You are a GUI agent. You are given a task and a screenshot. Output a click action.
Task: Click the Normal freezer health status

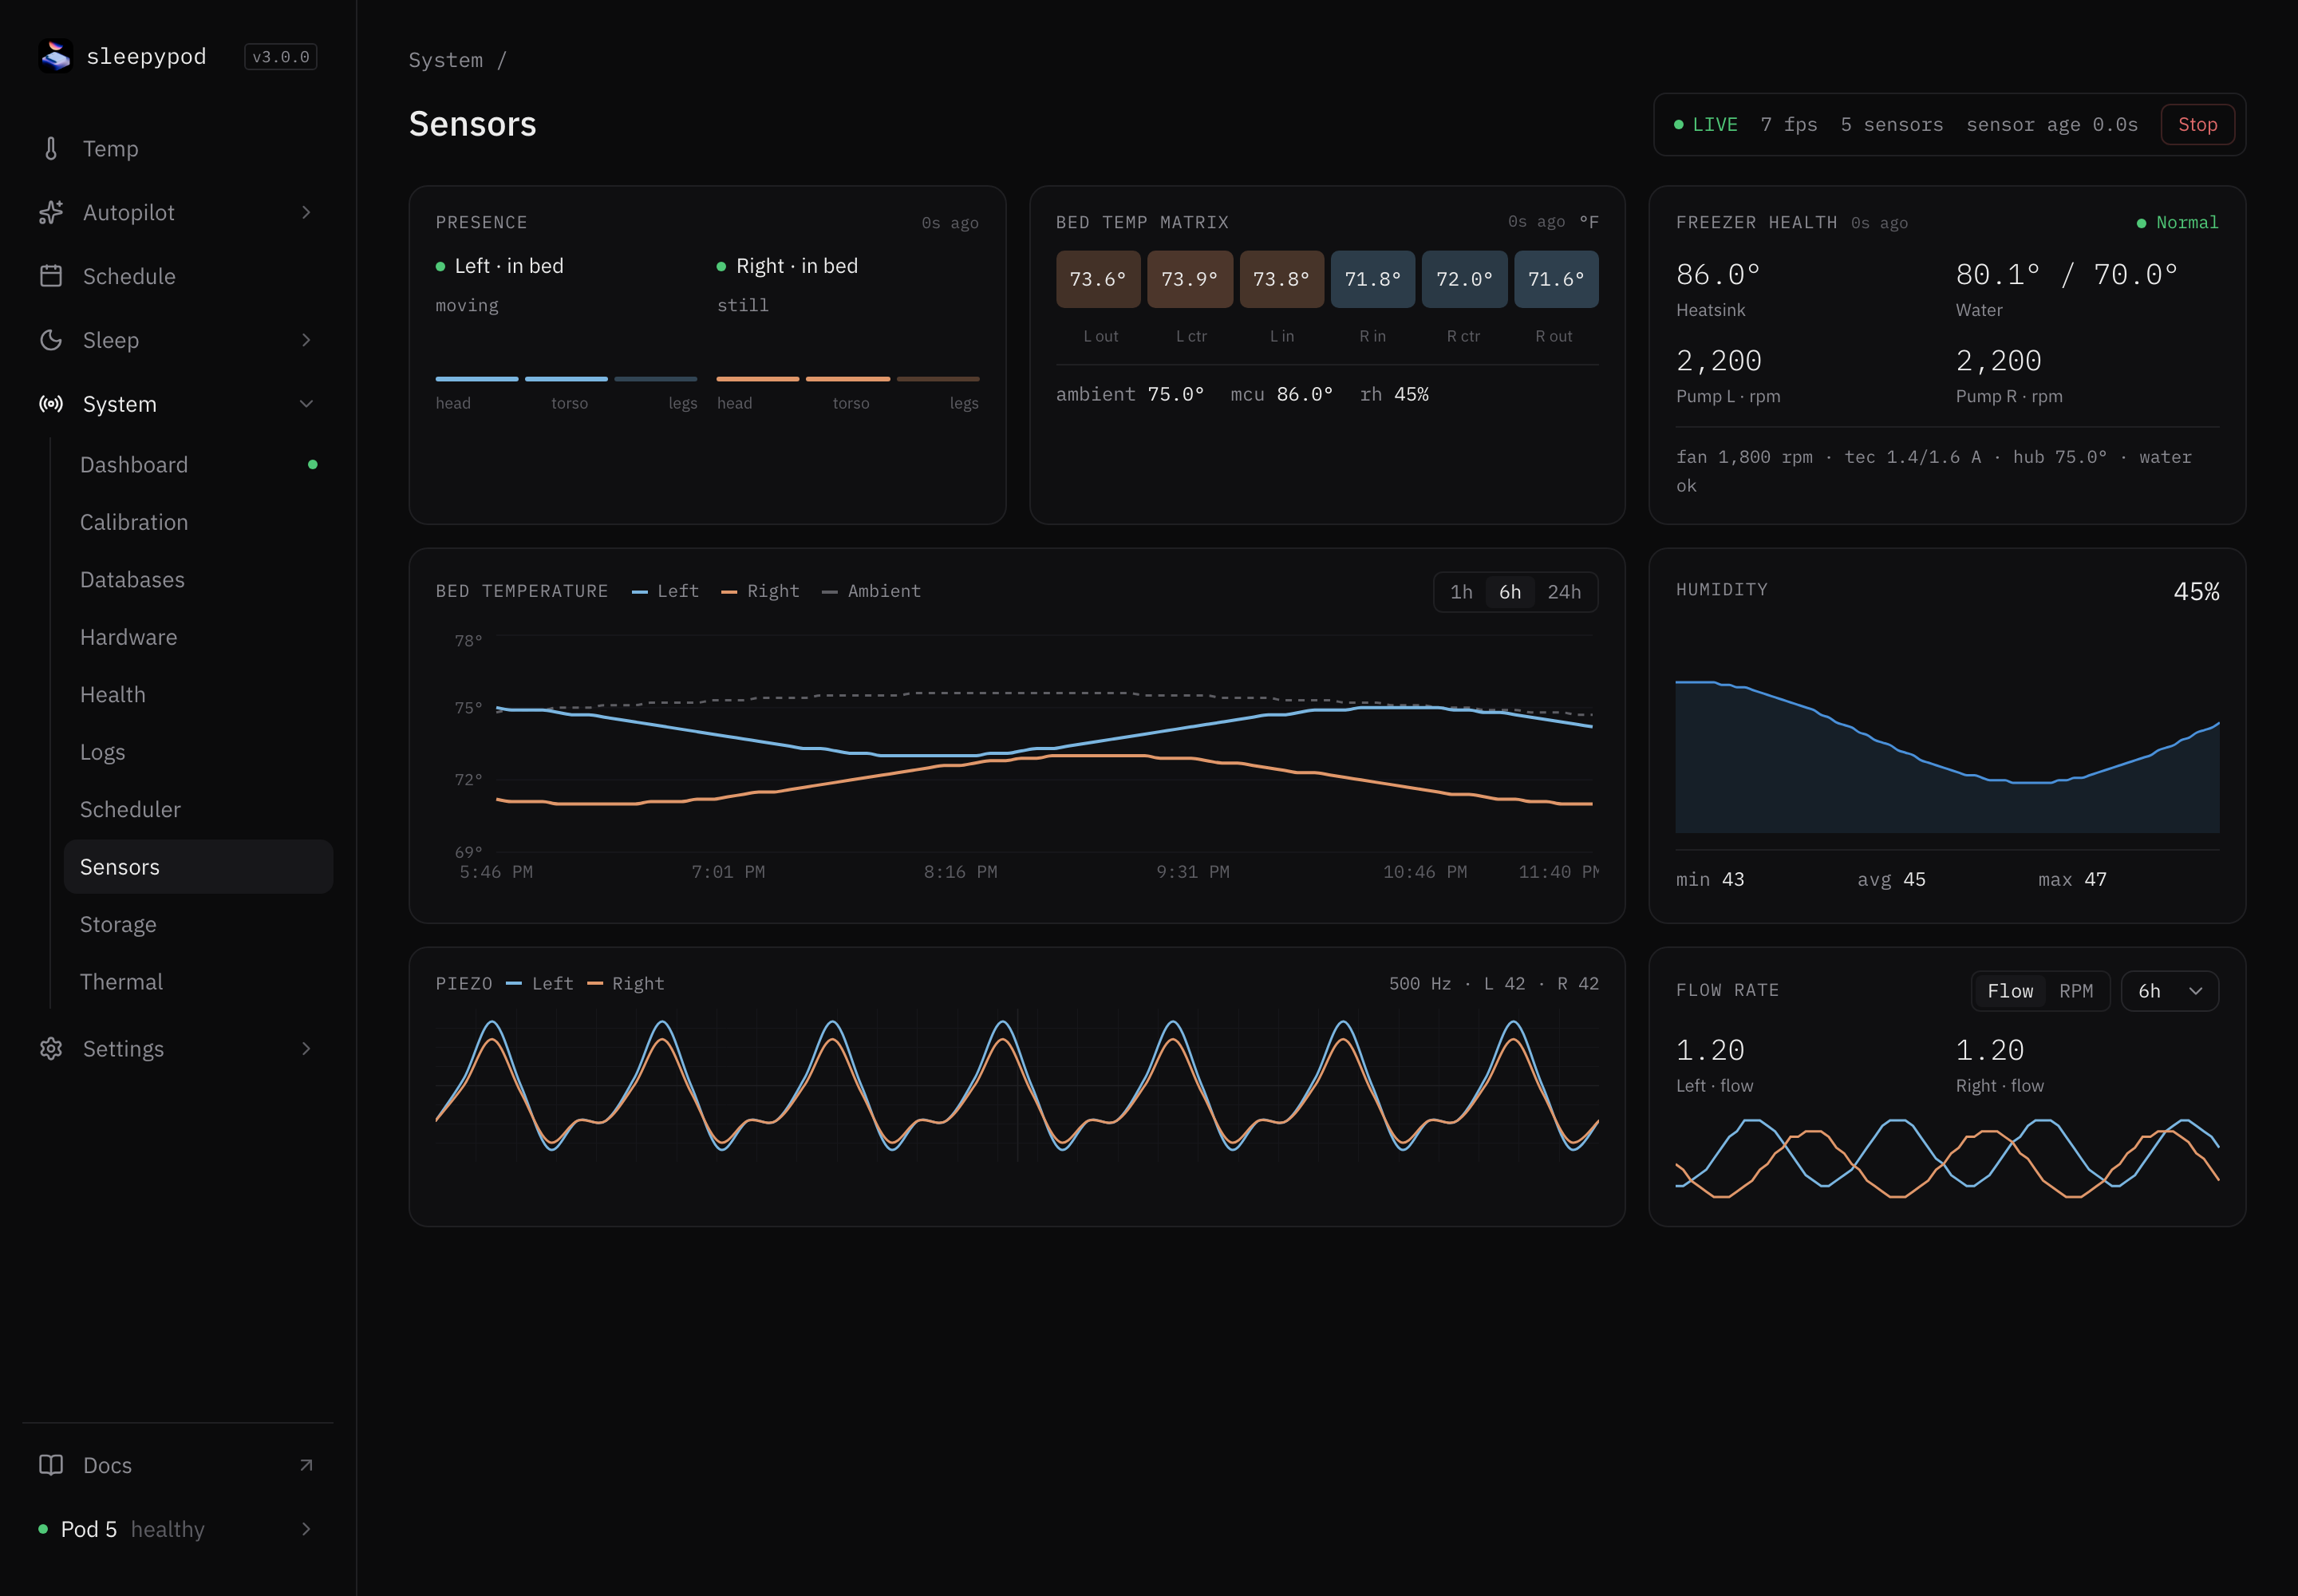tap(2177, 222)
